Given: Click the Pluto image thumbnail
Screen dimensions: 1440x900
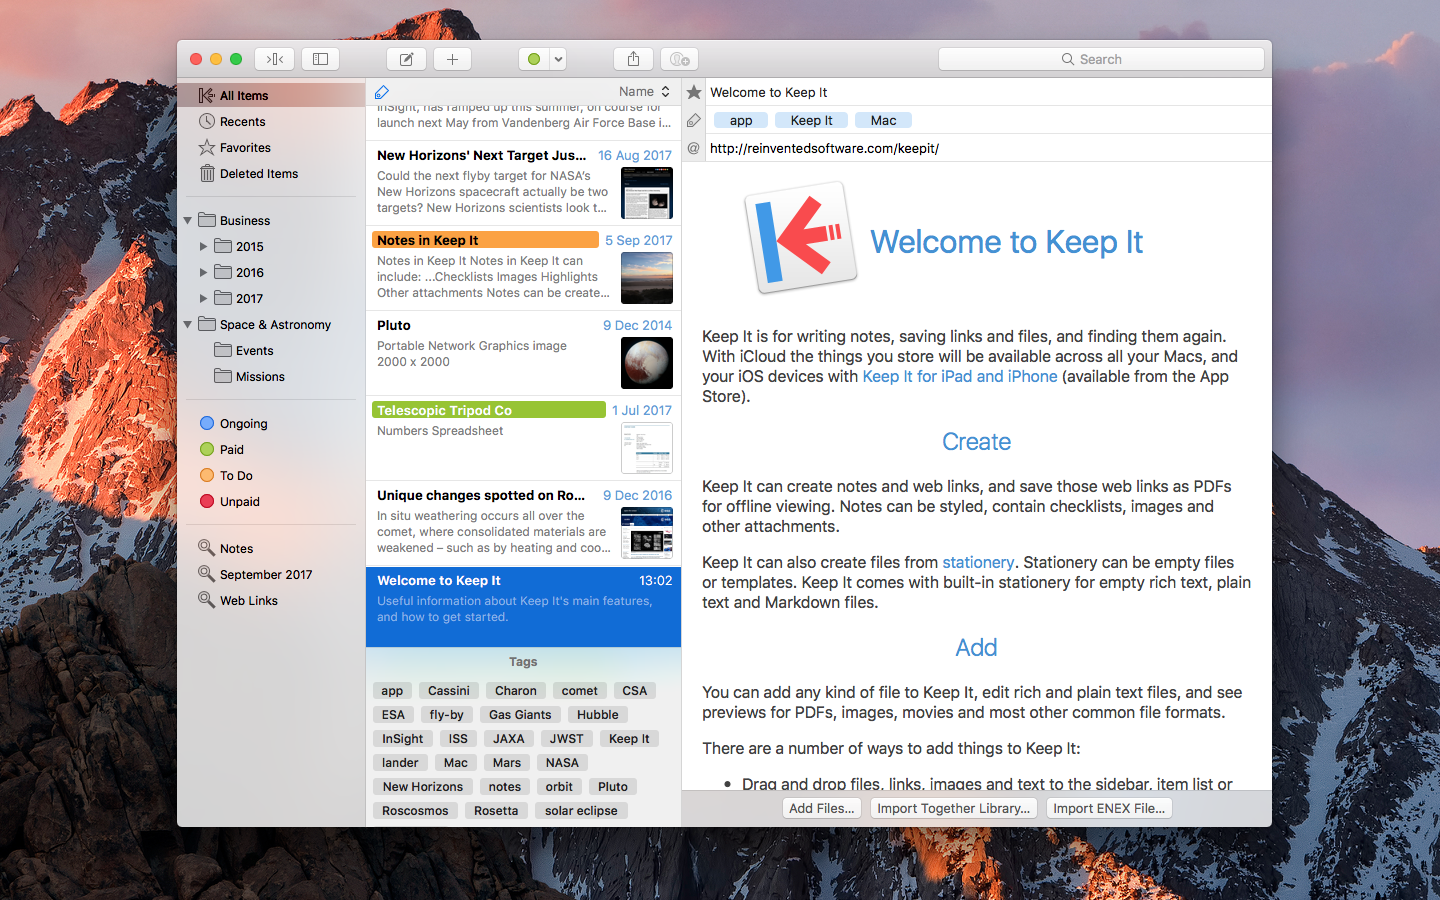Looking at the screenshot, I should 647,363.
